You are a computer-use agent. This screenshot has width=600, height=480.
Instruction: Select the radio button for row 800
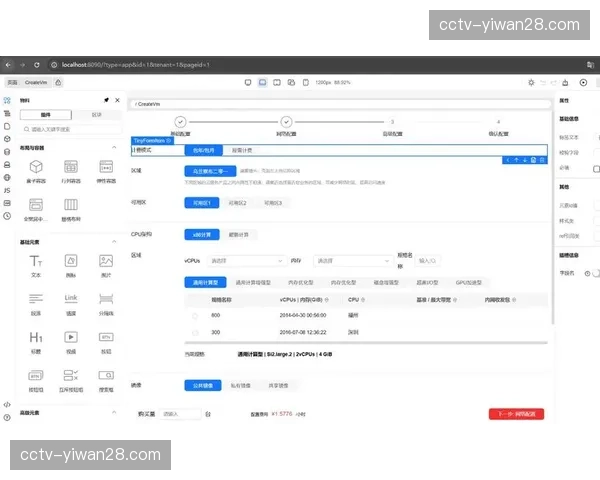pos(195,316)
